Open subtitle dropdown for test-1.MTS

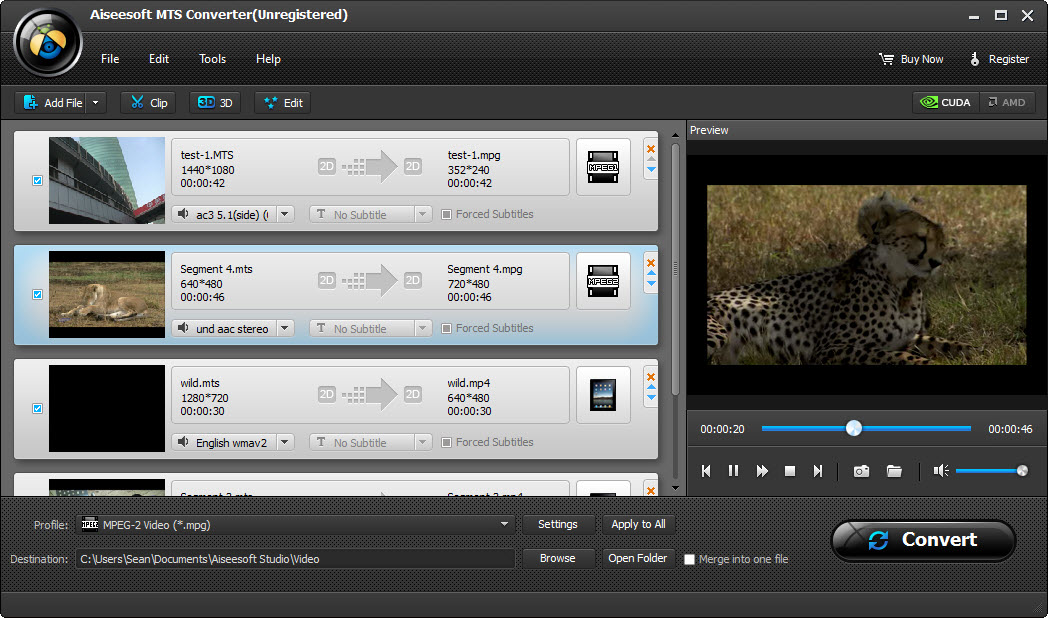point(422,214)
